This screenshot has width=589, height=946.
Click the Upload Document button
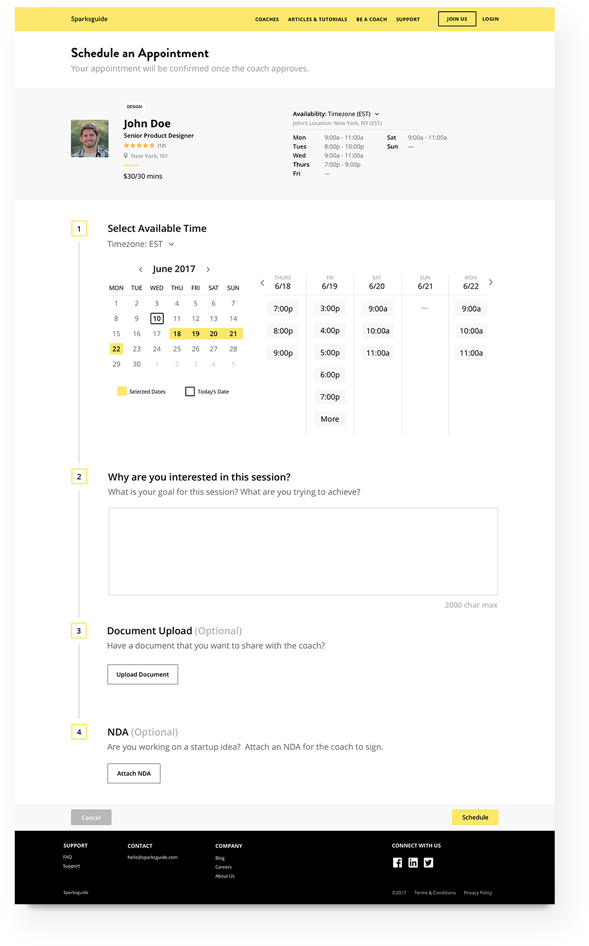click(x=142, y=675)
